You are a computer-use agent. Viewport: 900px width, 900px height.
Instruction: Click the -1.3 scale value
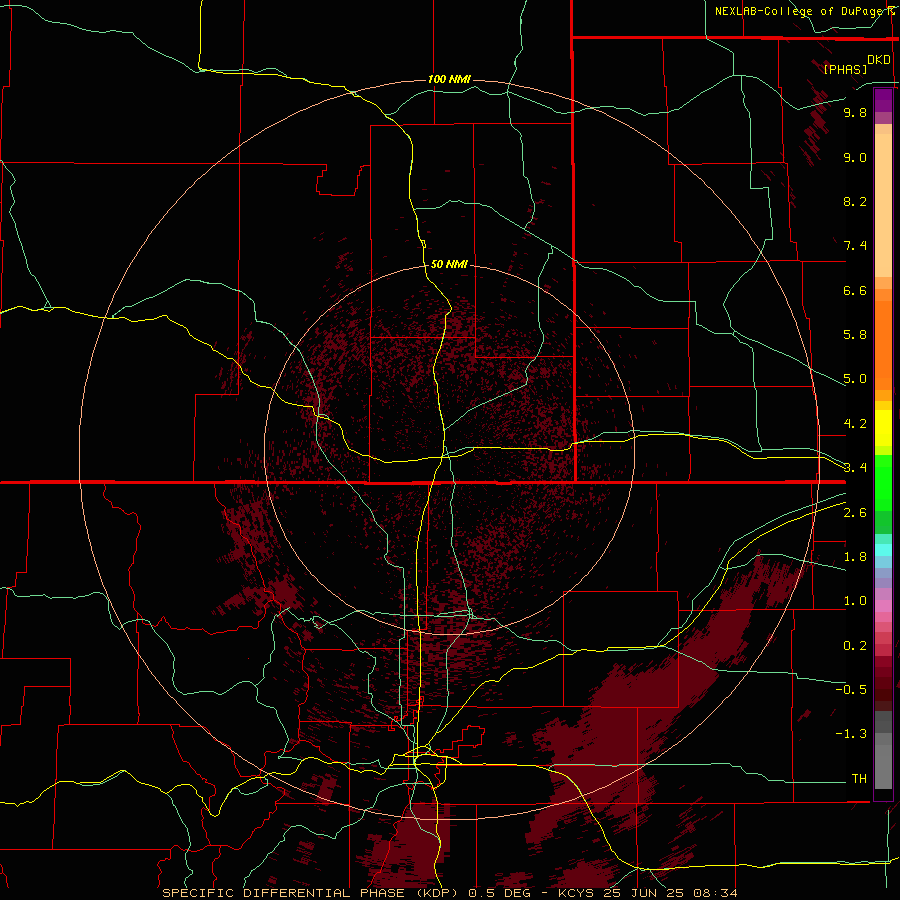pyautogui.click(x=851, y=734)
